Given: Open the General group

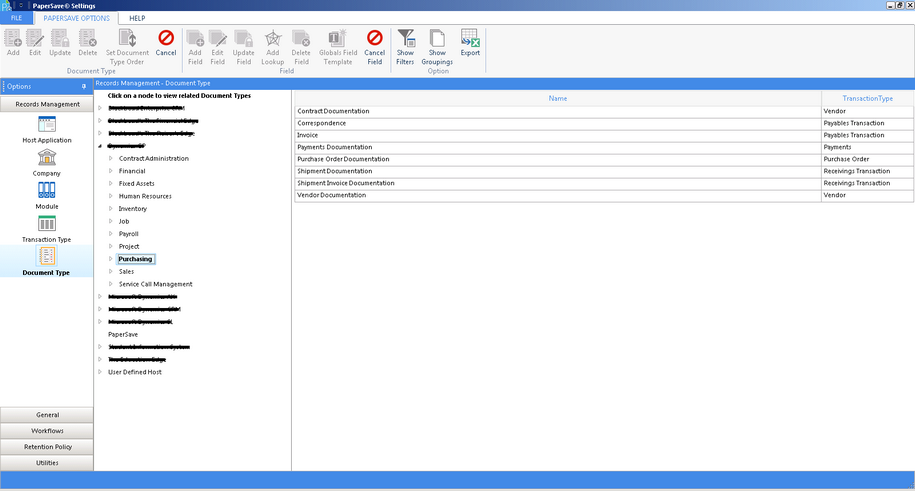Looking at the screenshot, I should [47, 415].
